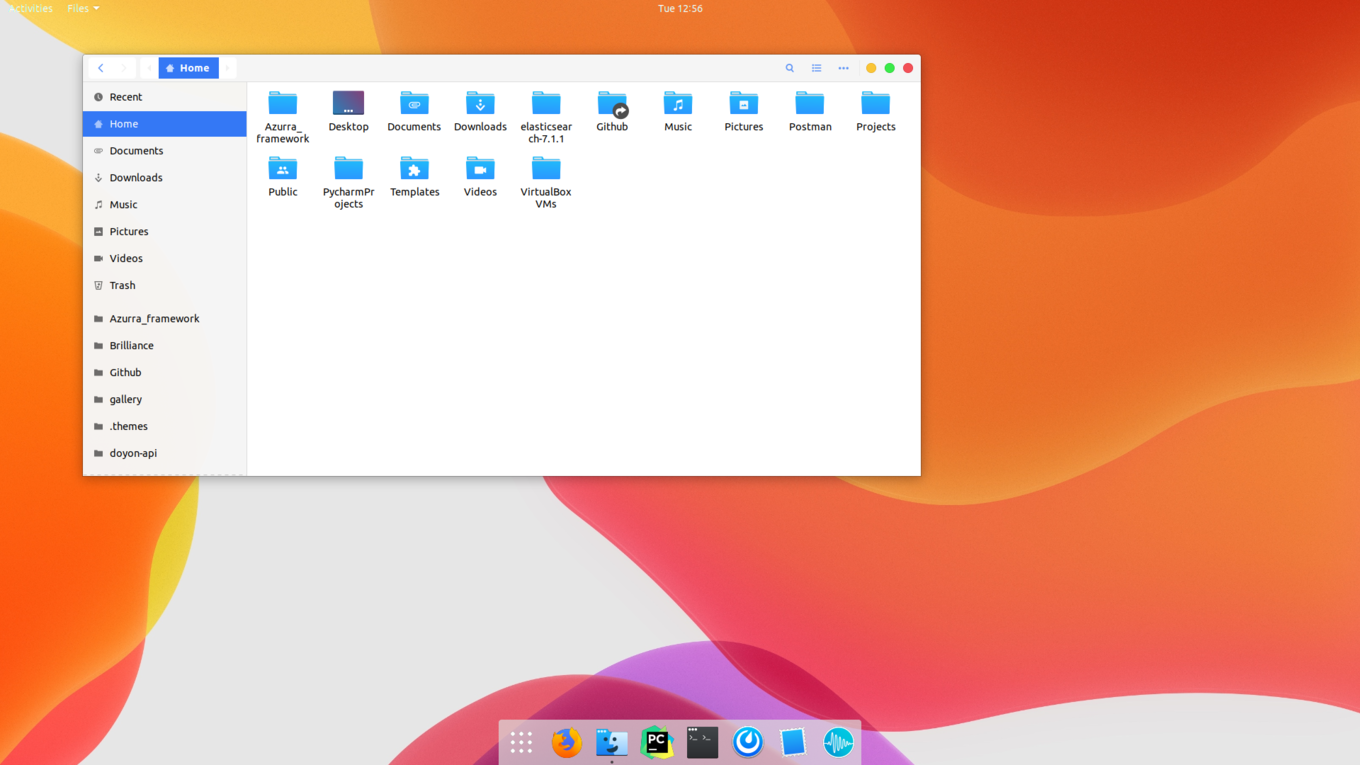Launch blue circular app in dock
The image size is (1360, 765).
point(747,742)
